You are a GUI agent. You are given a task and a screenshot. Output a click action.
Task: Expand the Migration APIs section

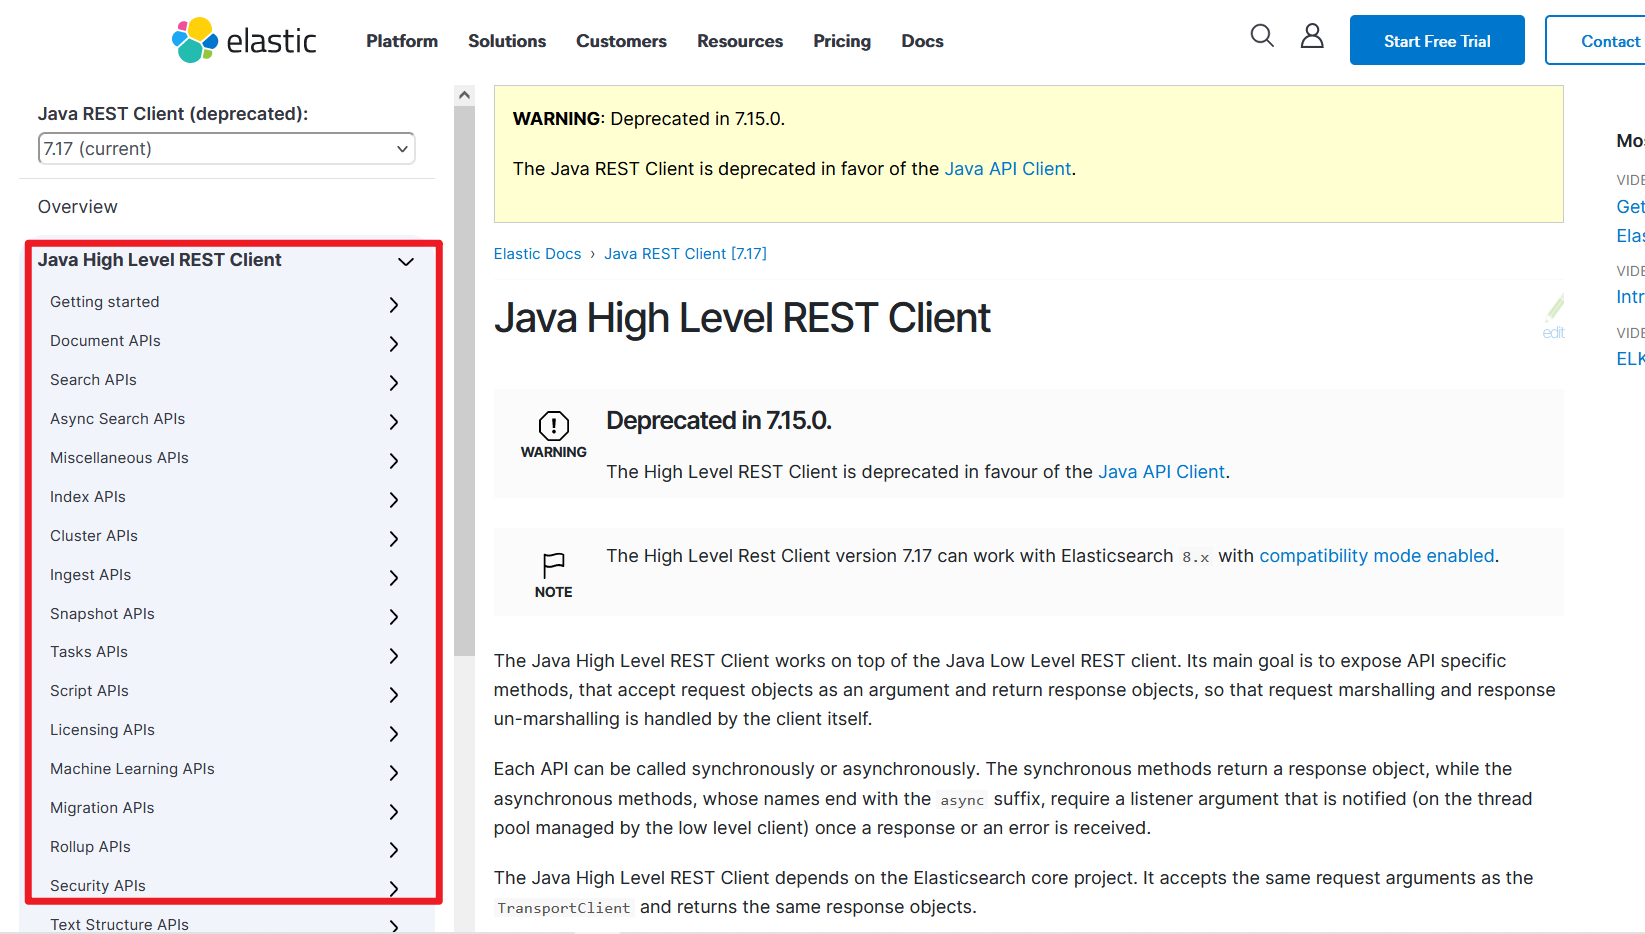[394, 812]
